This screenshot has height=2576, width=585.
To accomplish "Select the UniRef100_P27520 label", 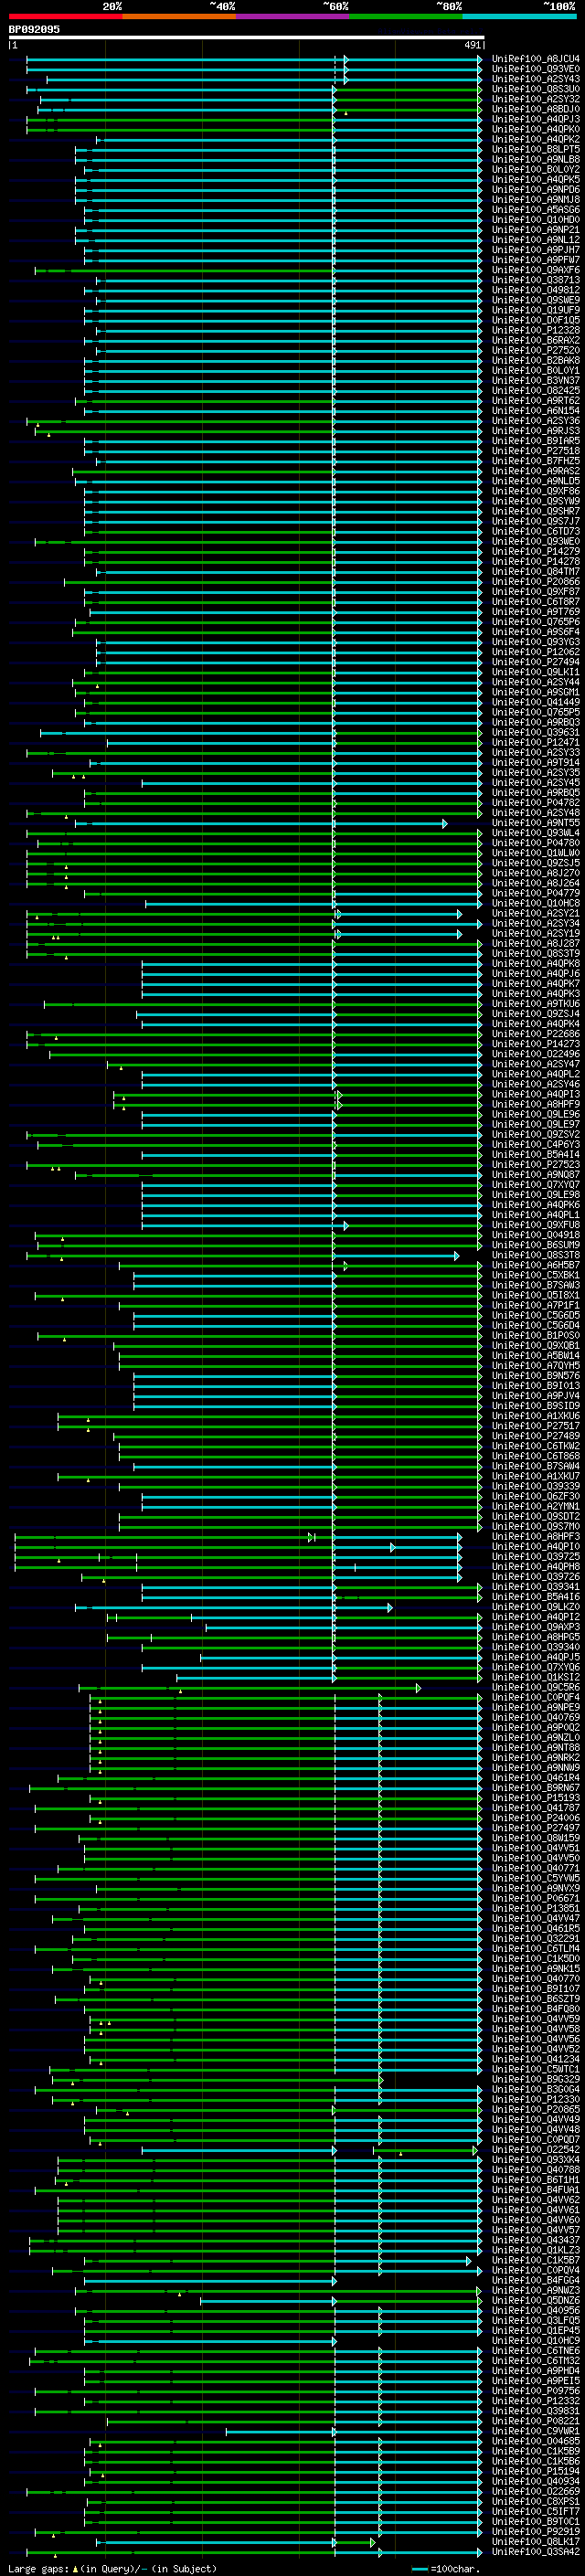I will click(536, 350).
